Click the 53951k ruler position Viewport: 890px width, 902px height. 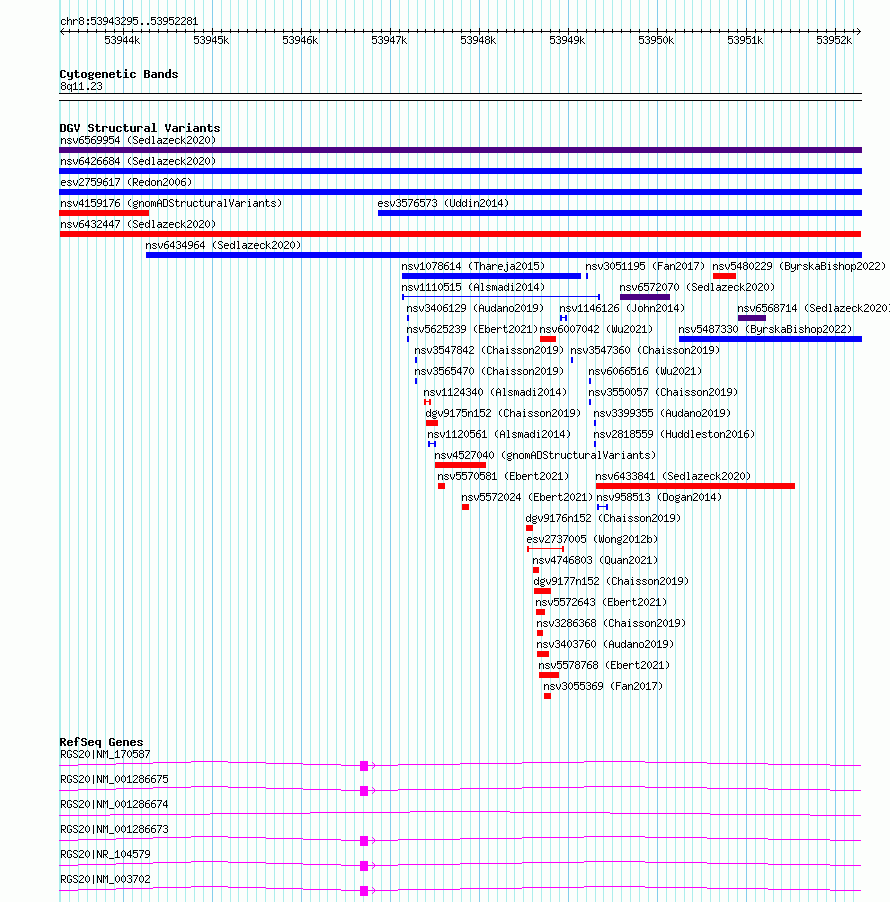745,40
